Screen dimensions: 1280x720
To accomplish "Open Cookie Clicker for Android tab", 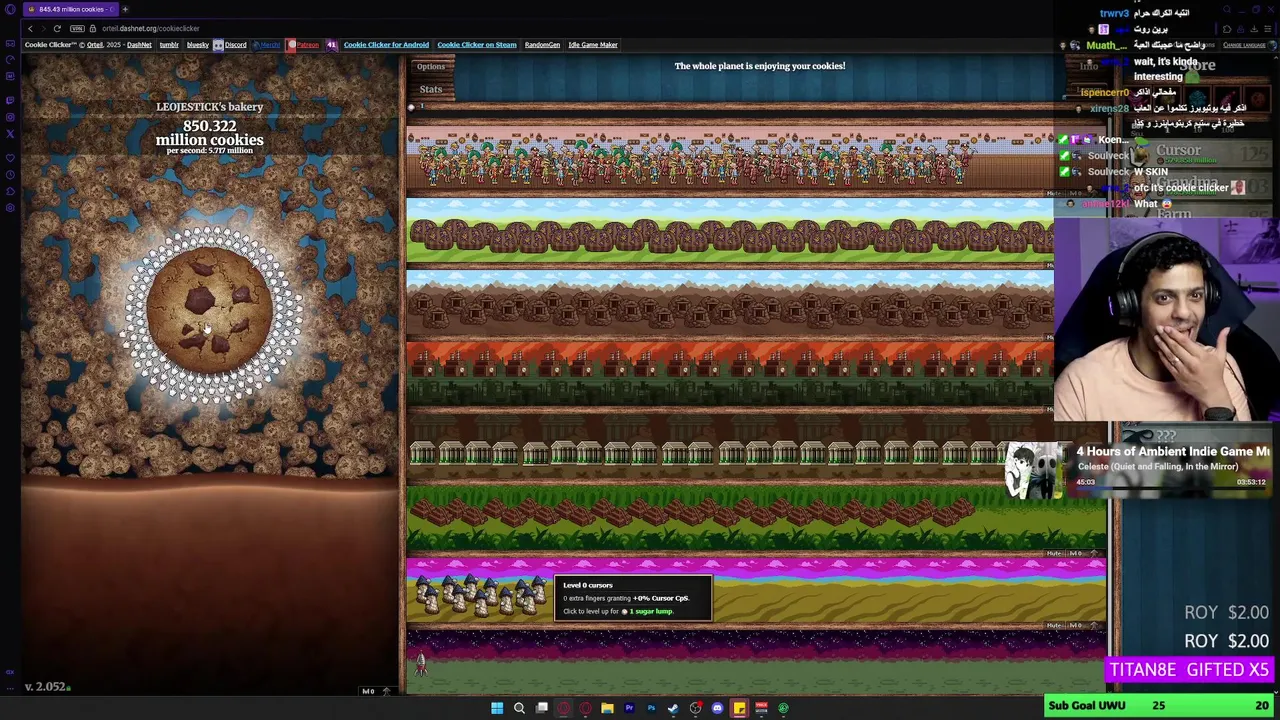I will [386, 45].
